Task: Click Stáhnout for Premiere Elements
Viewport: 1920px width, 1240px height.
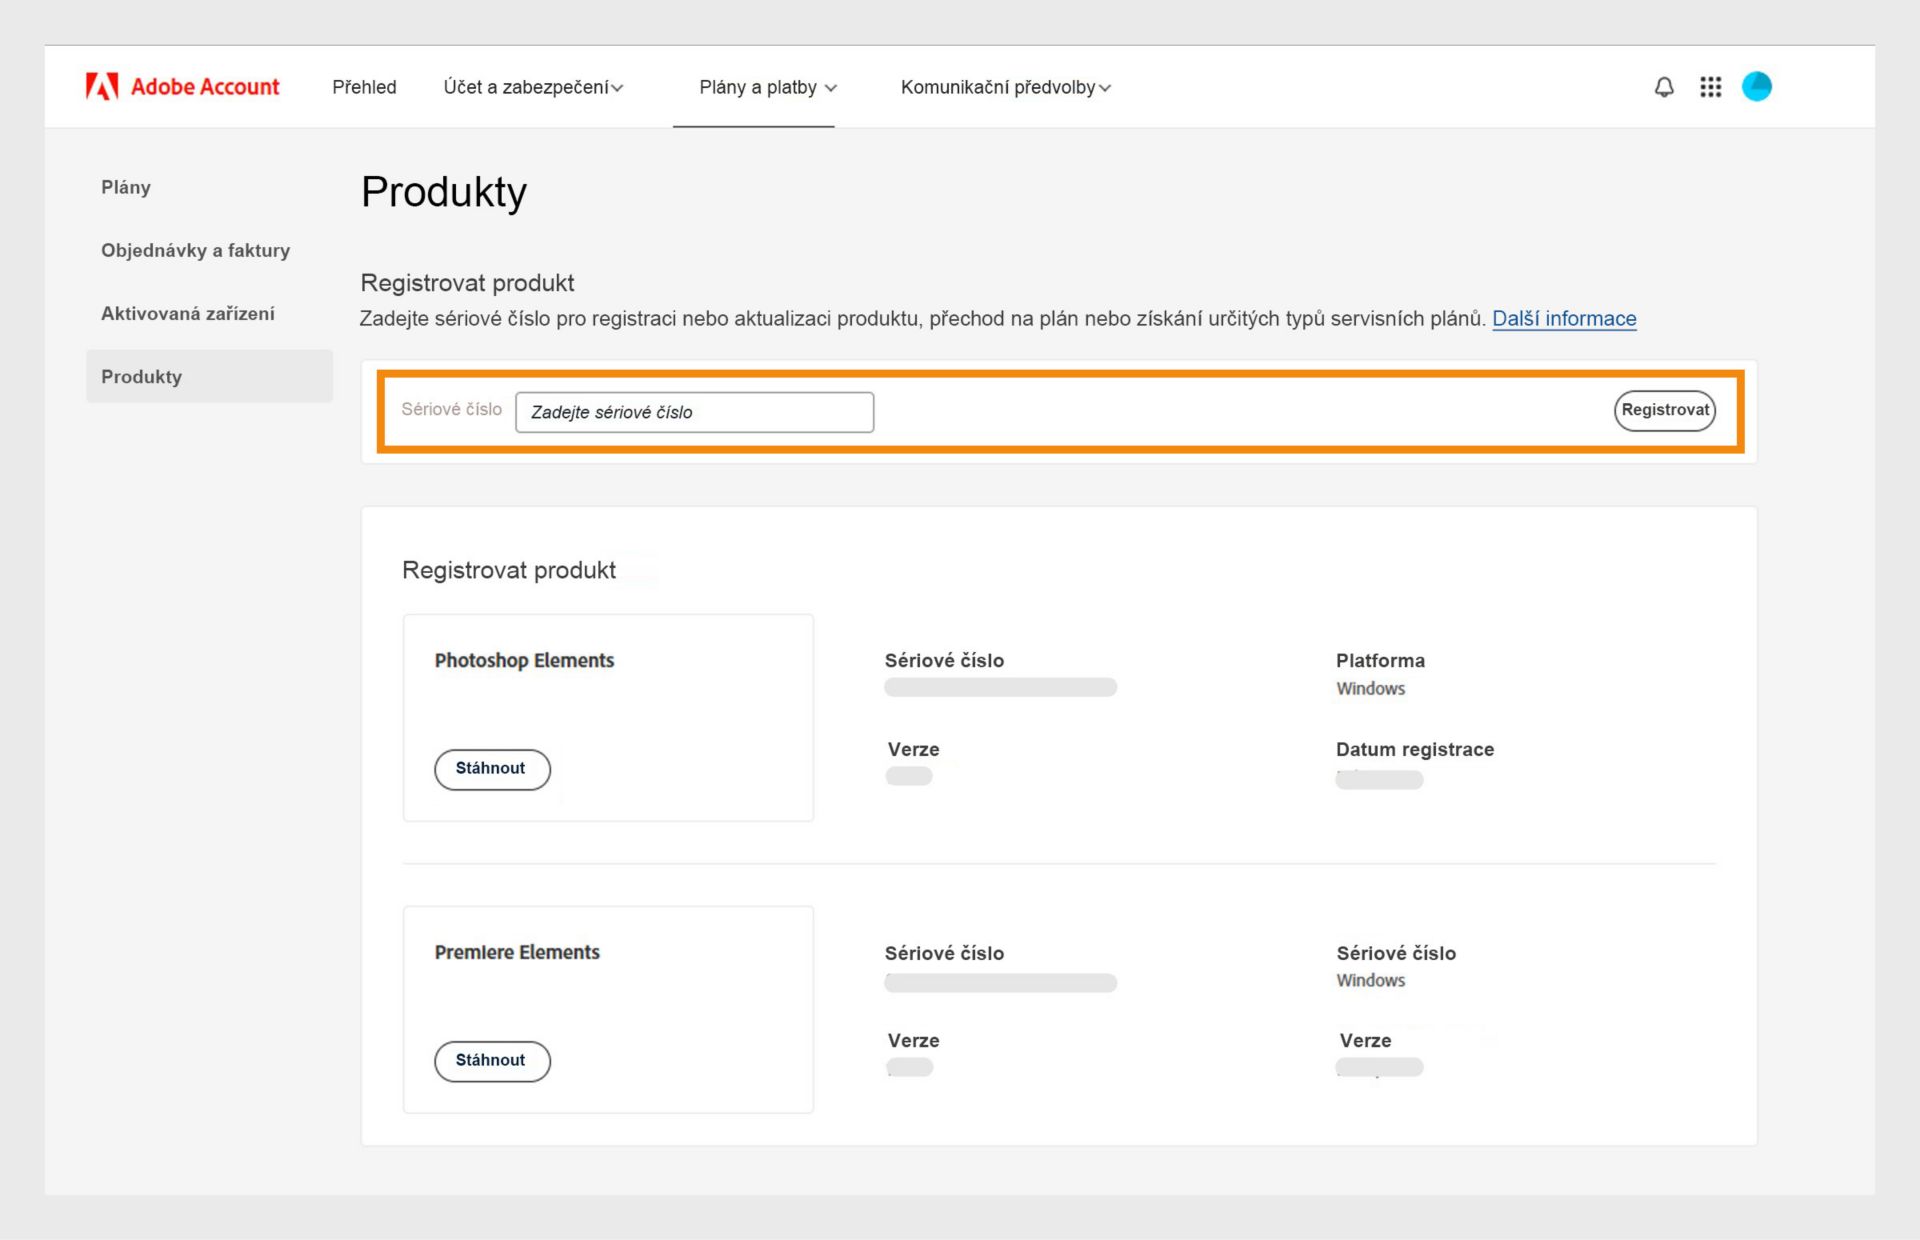Action: pyautogui.click(x=491, y=1061)
